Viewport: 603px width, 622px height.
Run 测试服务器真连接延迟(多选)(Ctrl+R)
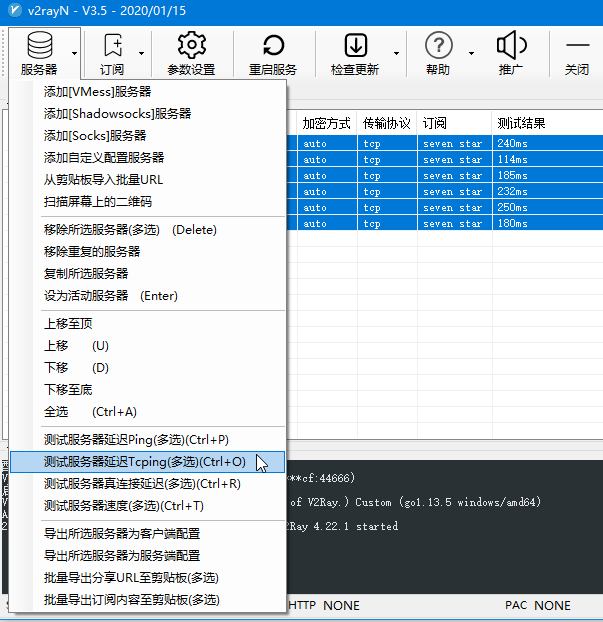tap(148, 484)
